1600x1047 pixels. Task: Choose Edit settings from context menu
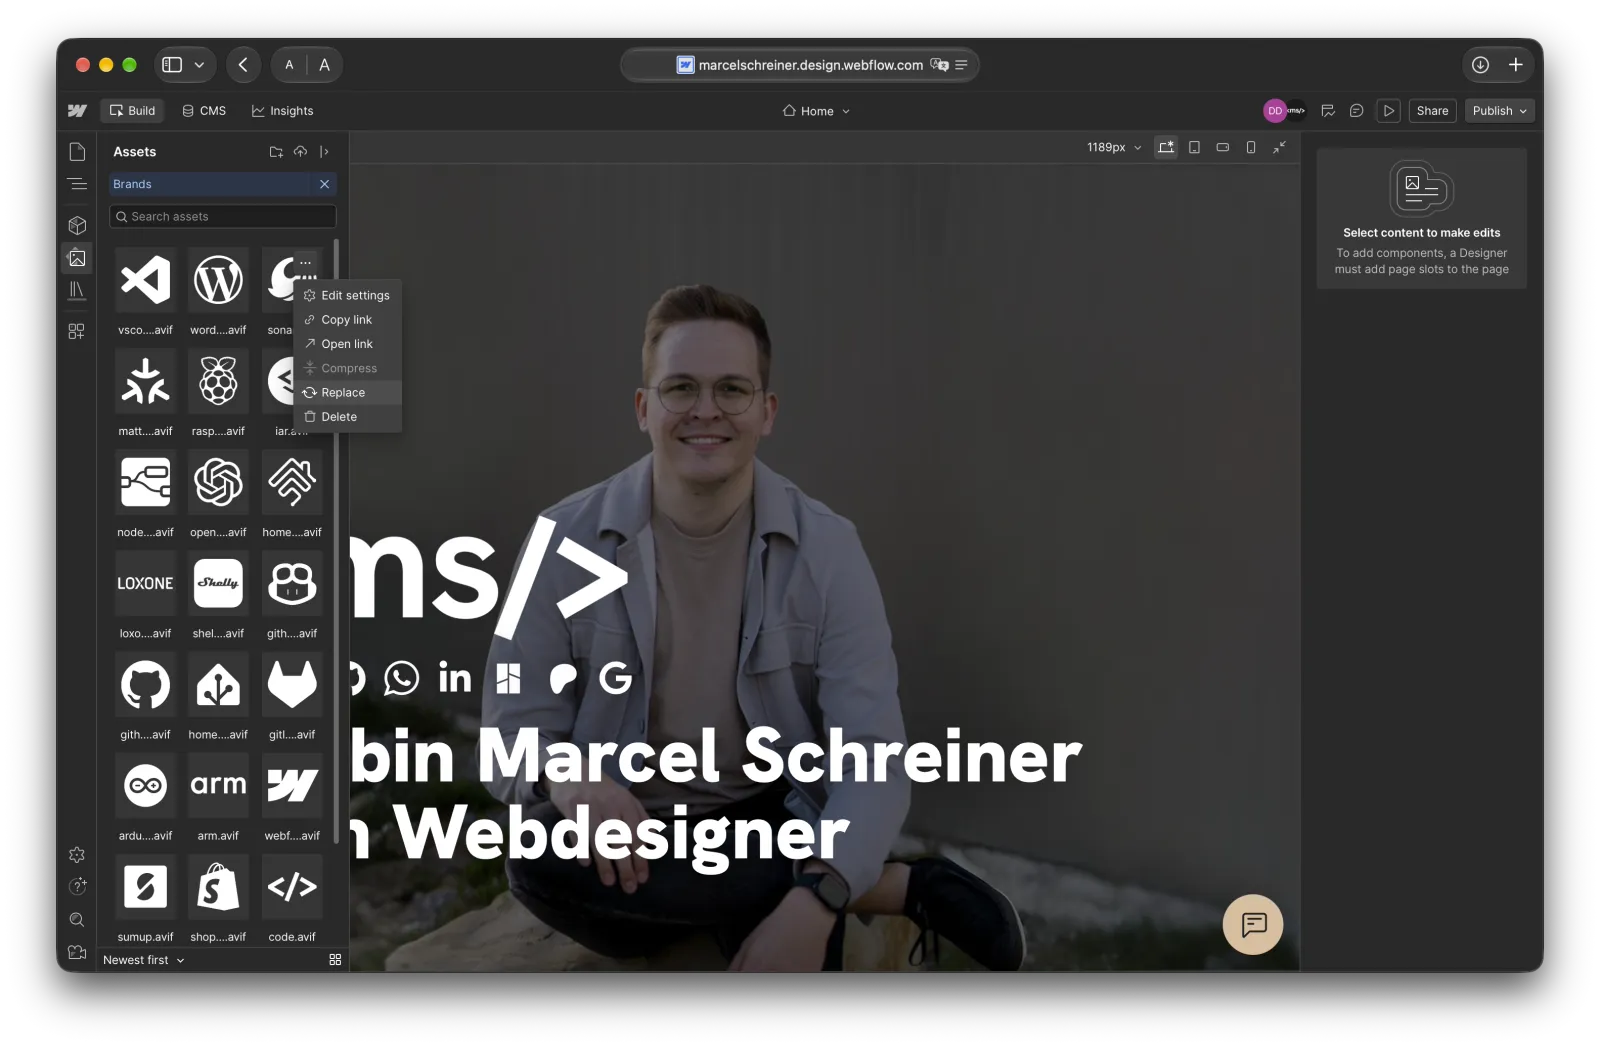347,296
